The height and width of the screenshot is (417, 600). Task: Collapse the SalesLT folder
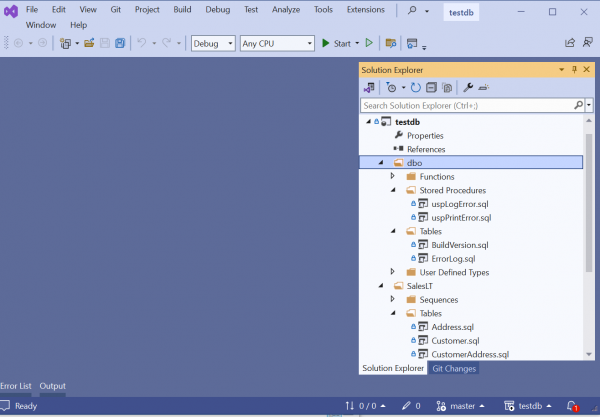point(381,285)
